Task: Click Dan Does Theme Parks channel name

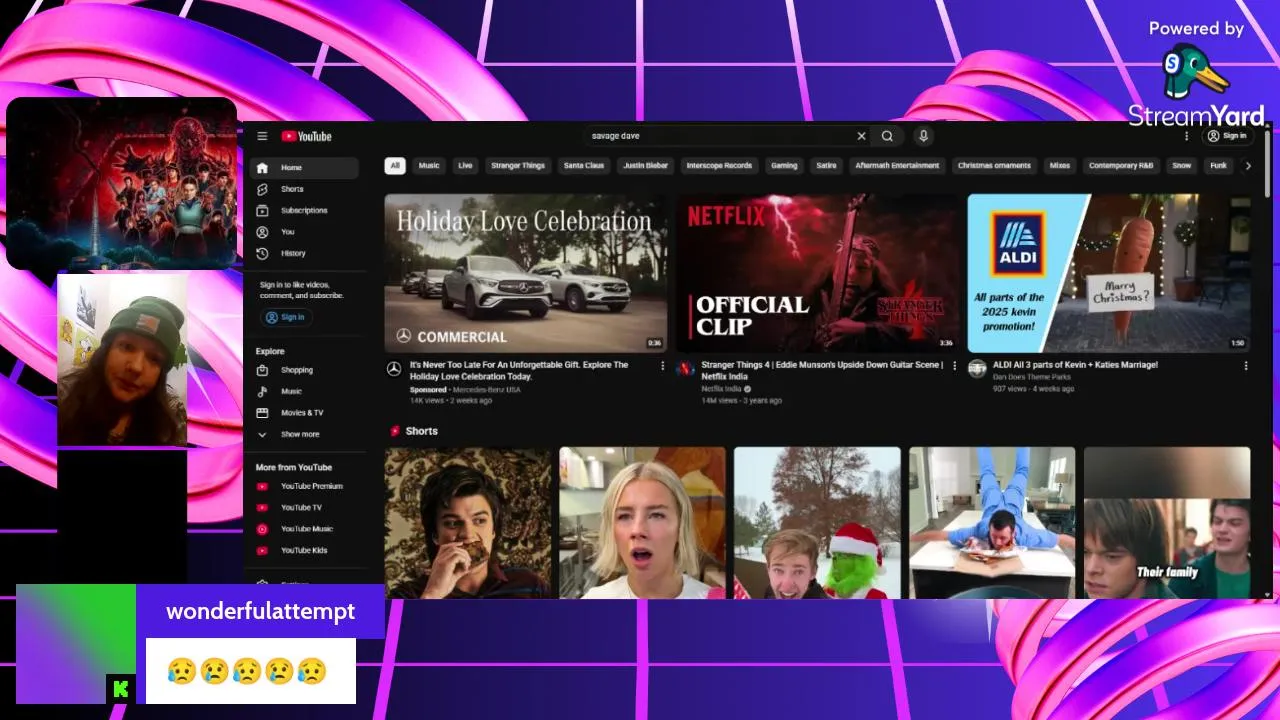Action: [x=1031, y=377]
